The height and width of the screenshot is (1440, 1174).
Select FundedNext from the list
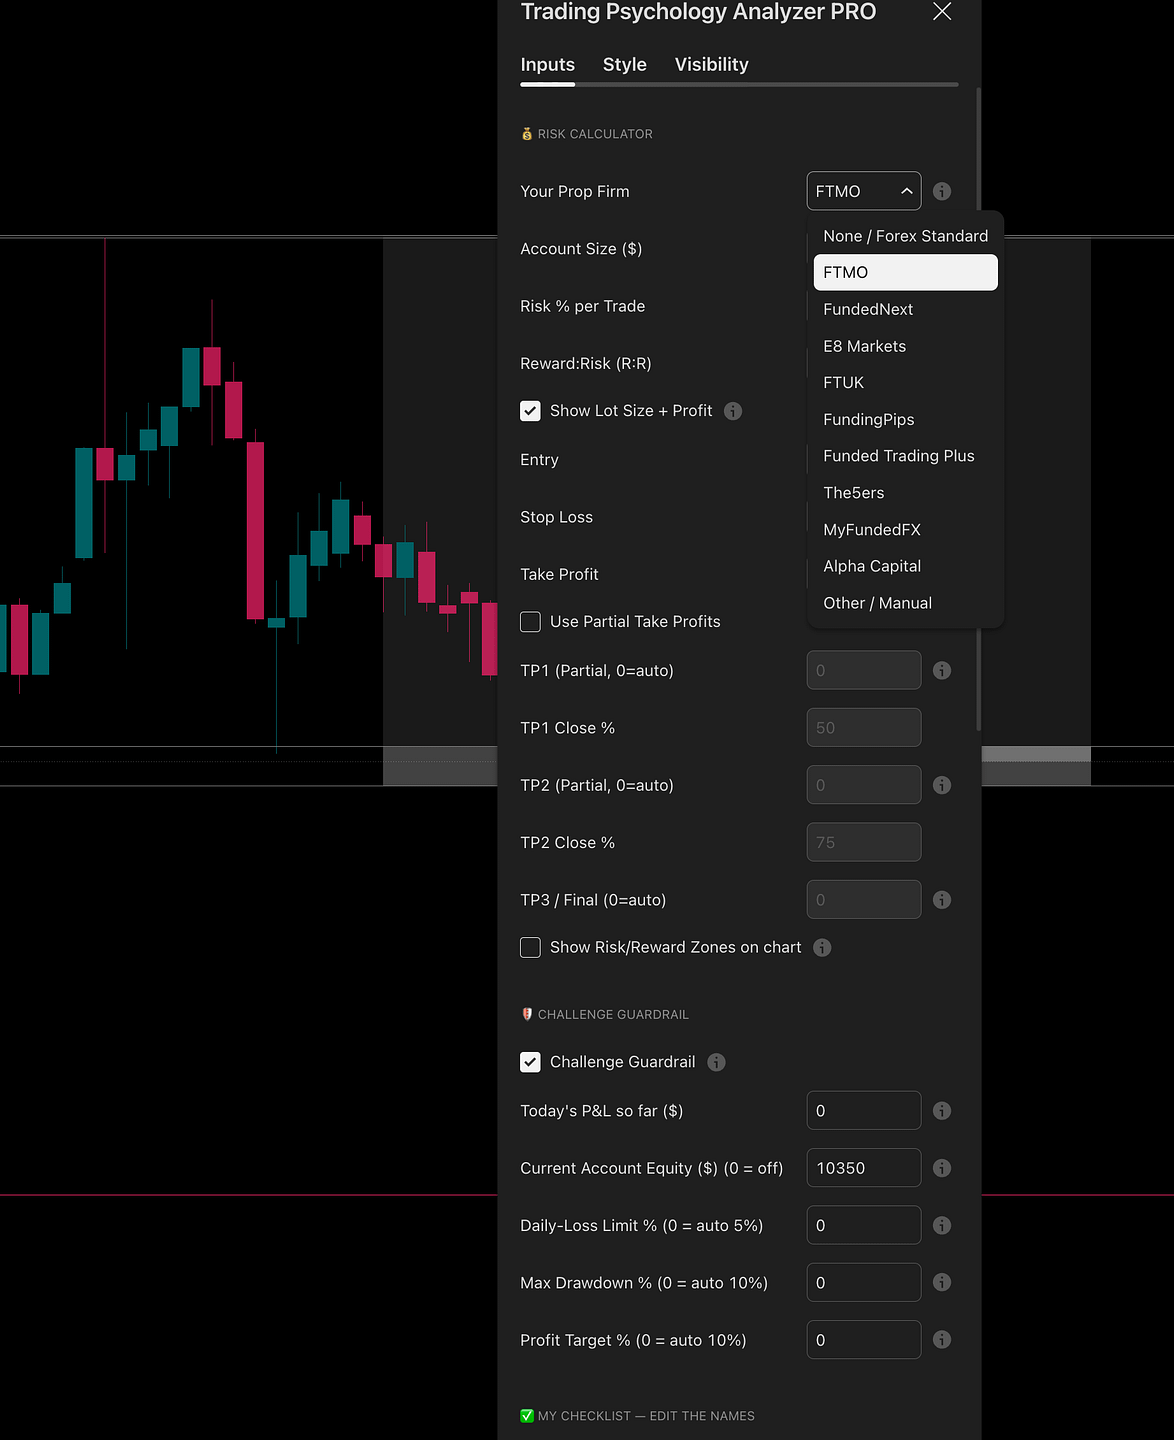click(905, 309)
